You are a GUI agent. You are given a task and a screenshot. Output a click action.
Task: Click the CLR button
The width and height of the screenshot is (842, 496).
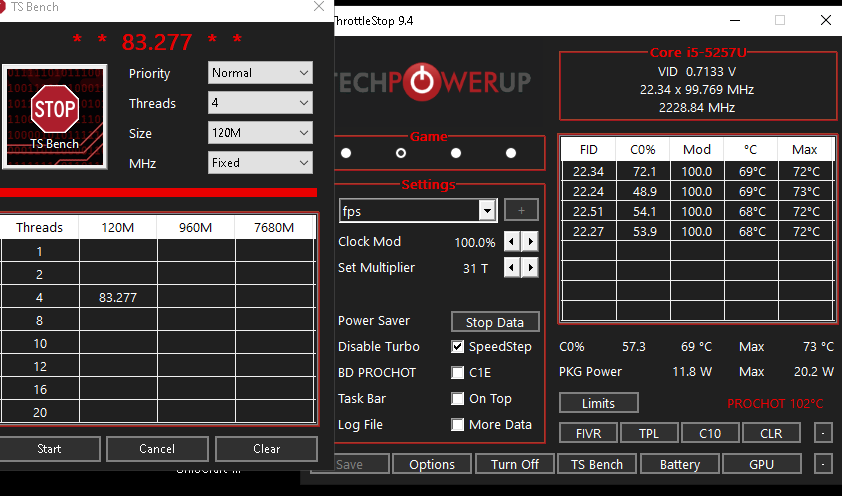pos(771,433)
